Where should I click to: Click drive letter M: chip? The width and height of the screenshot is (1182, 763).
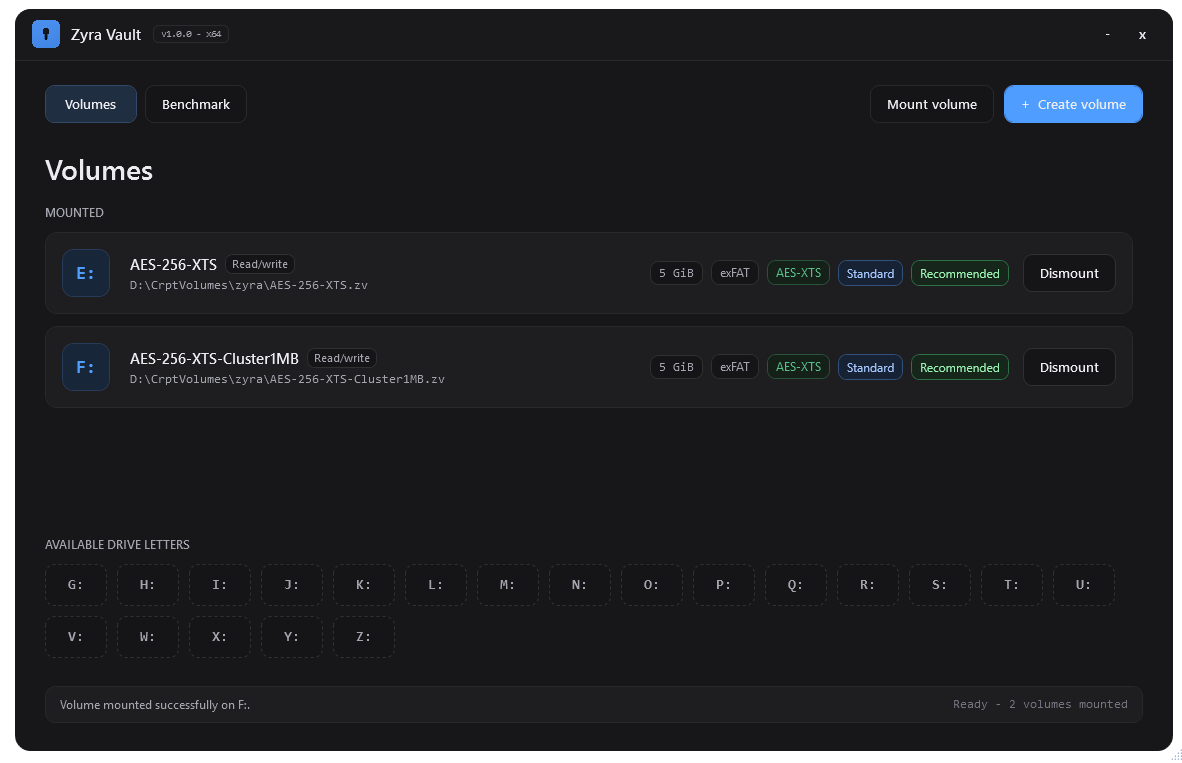tap(507, 585)
